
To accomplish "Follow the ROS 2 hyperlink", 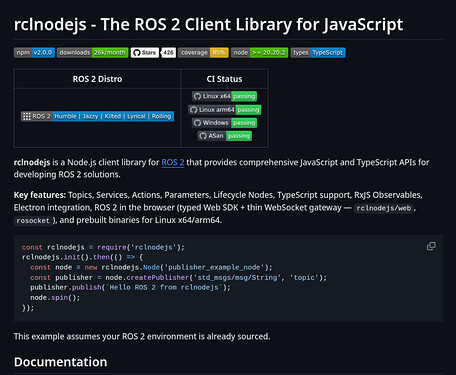I will pos(173,162).
